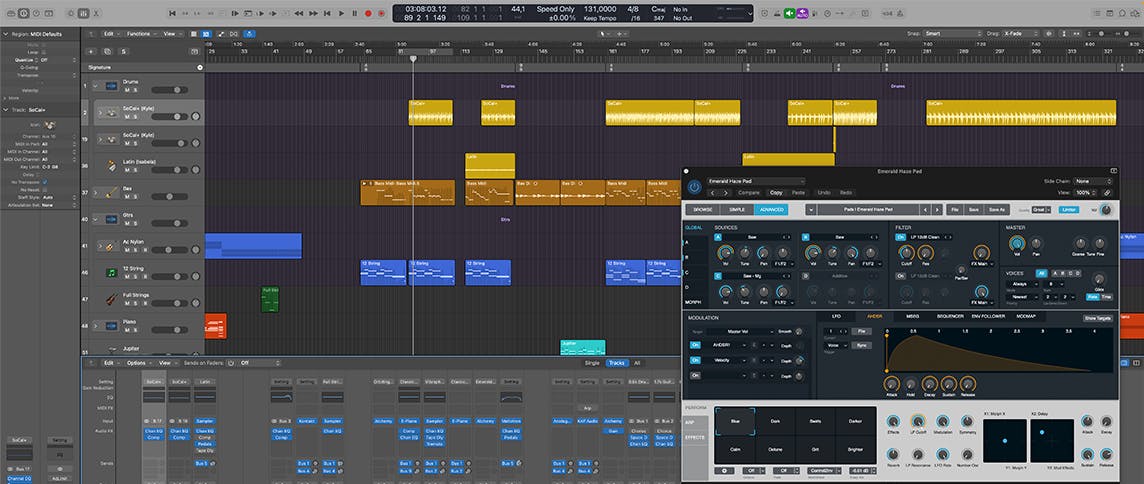Click the Forward transport button
The image size is (1144, 484).
[313, 13]
